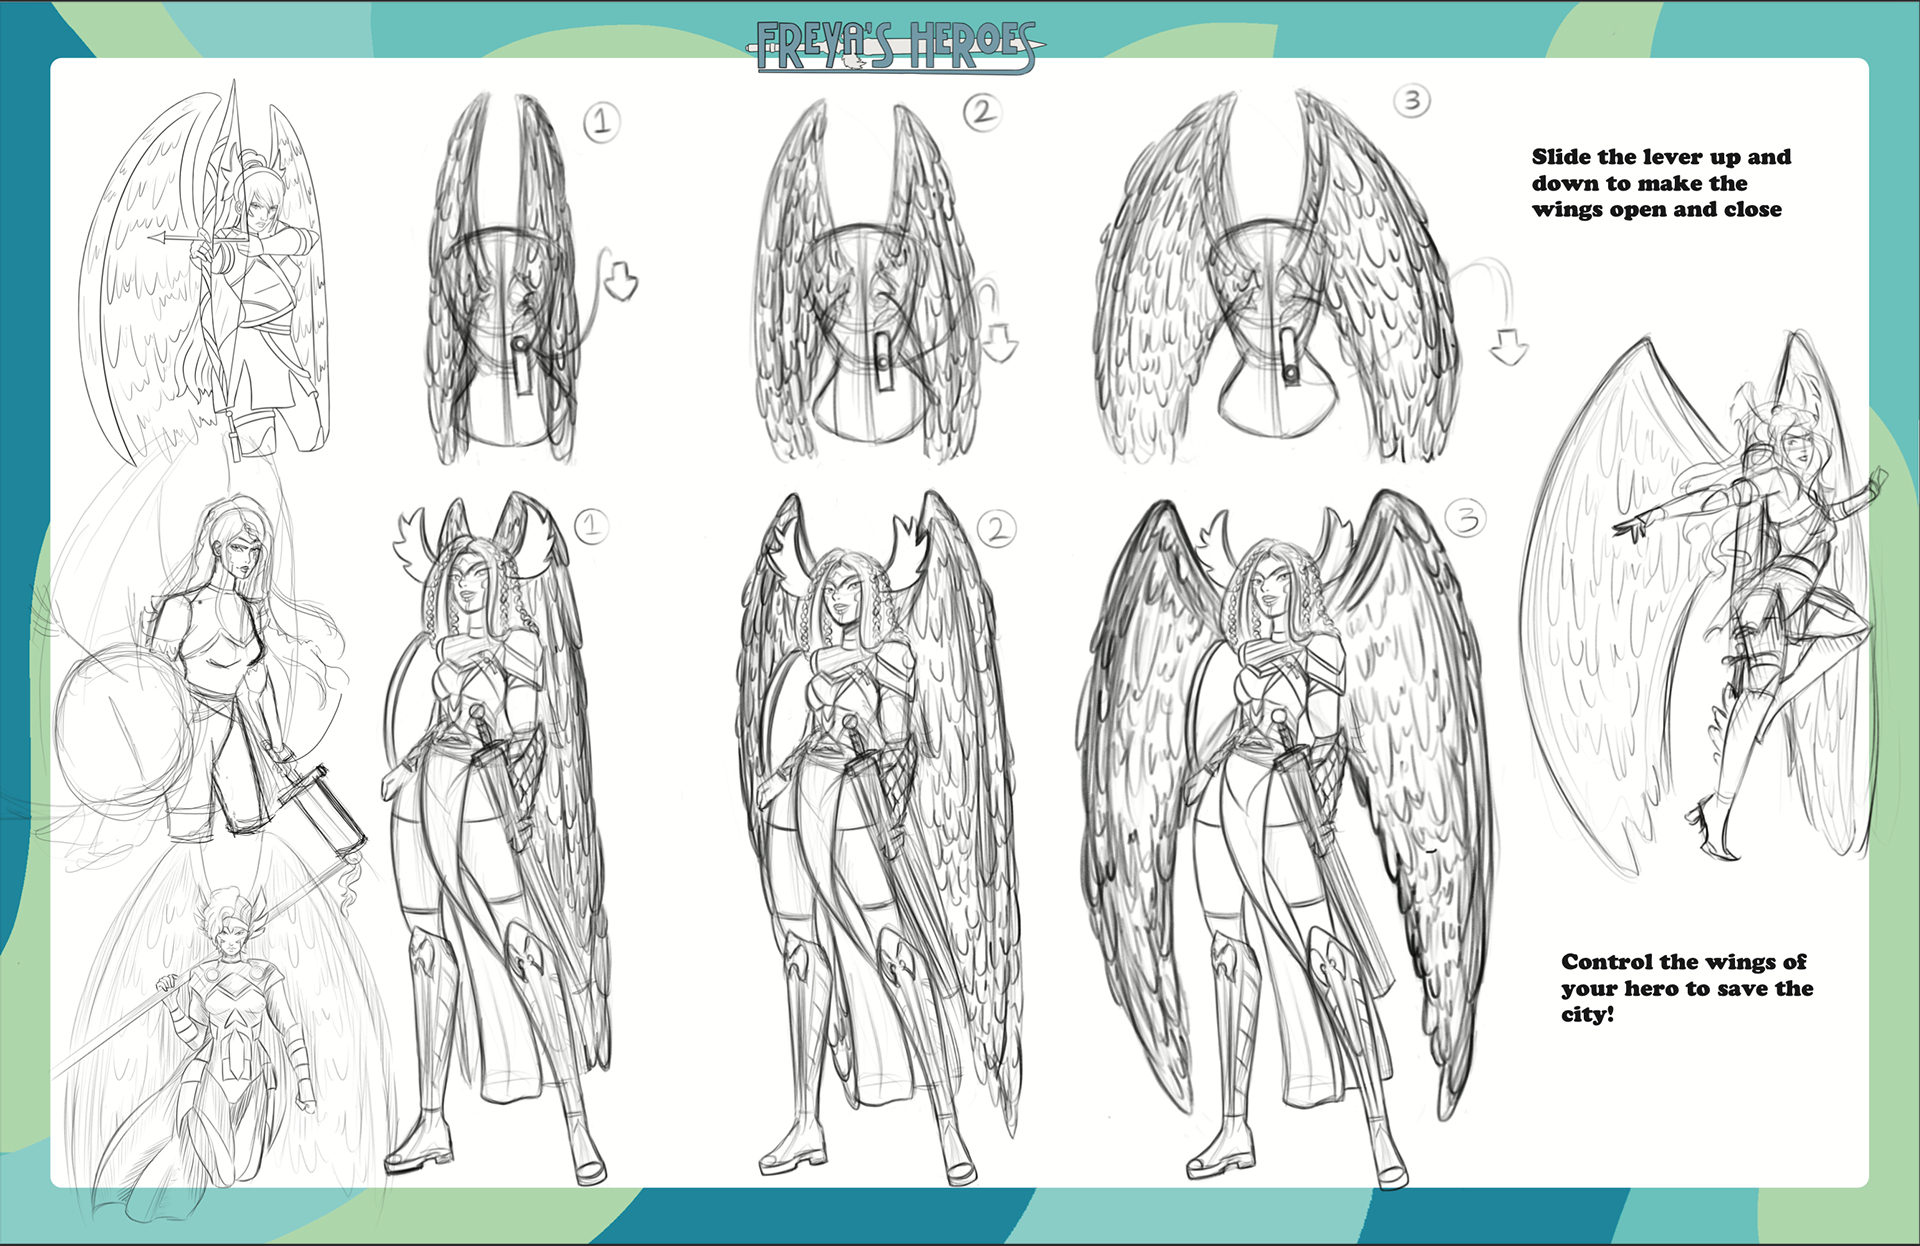The width and height of the screenshot is (1920, 1246).
Task: Click the "Slide the lever up and down" text
Action: pyautogui.click(x=1660, y=183)
